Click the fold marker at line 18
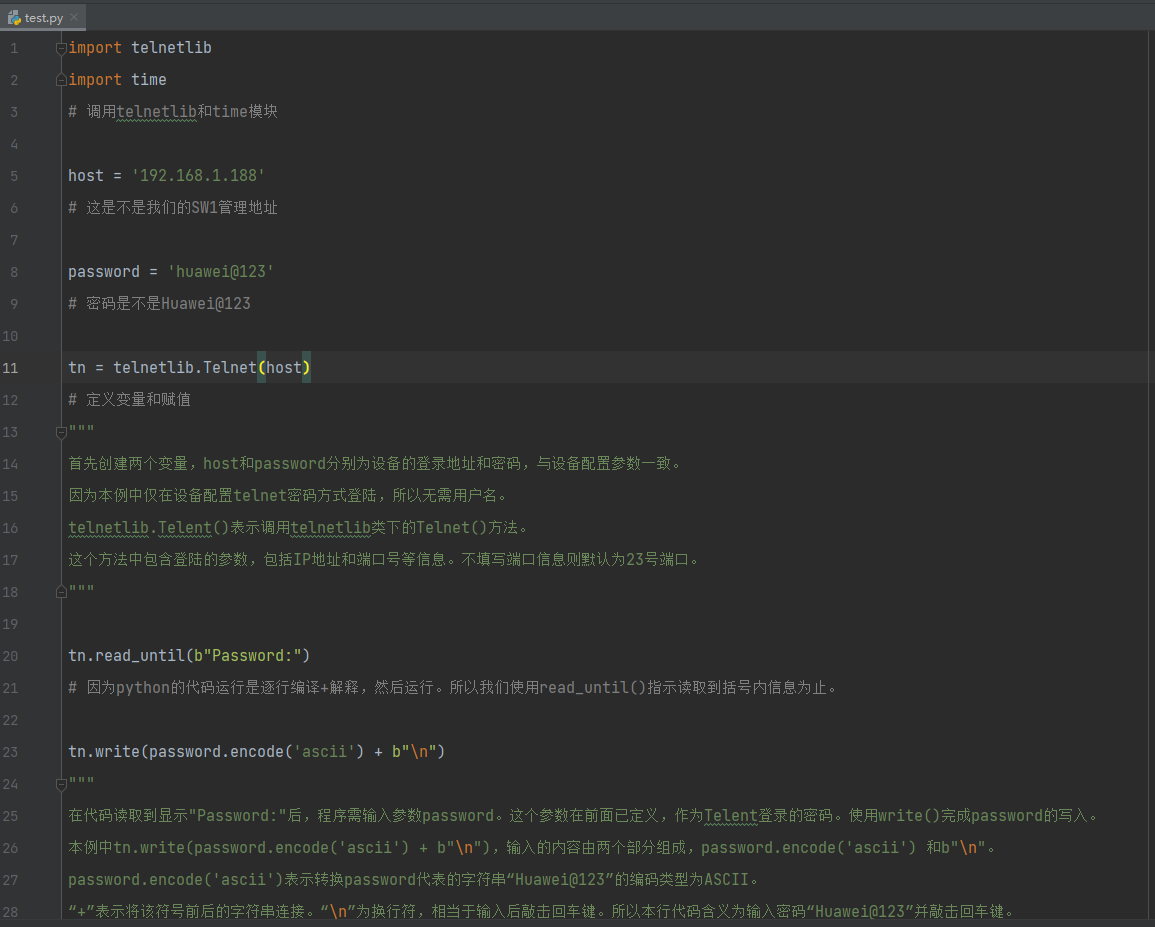 pos(60,591)
